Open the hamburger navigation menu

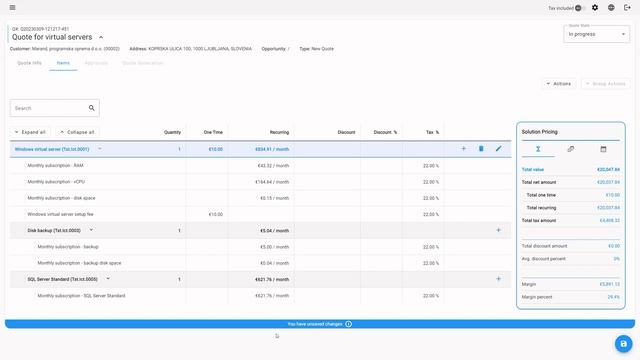coord(12,7)
